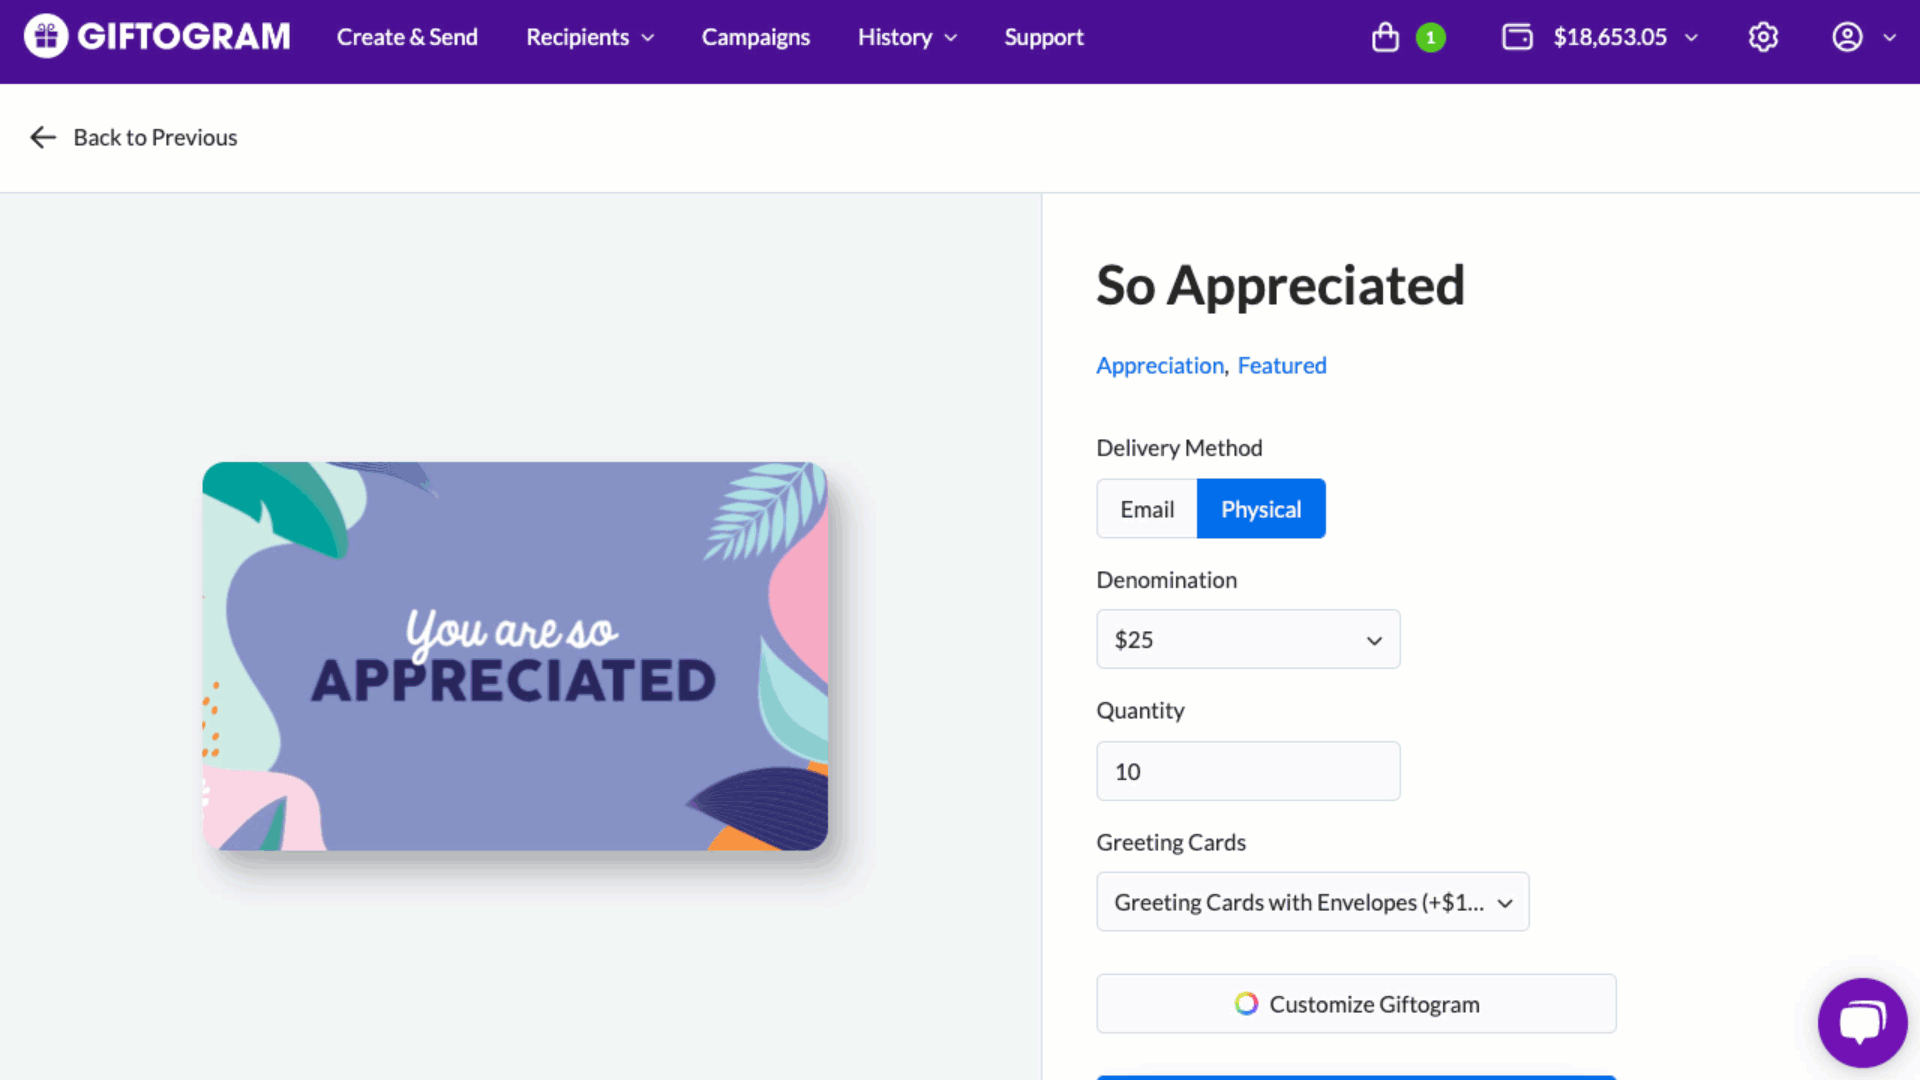Open settings via the gear icon
1920x1080 pixels.
(x=1763, y=37)
